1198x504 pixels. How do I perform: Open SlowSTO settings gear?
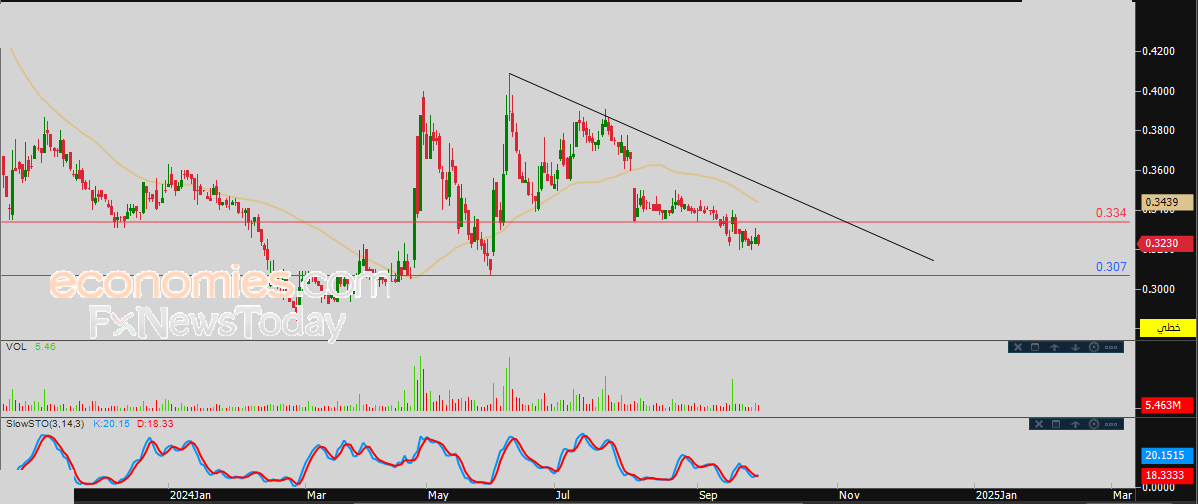pos(1094,424)
